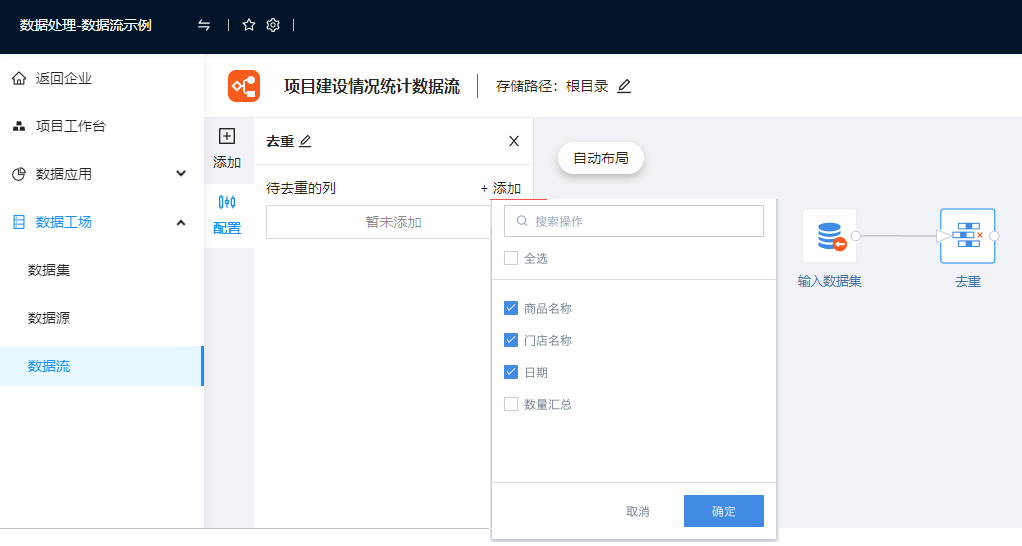Rename 去重 node via pencil icon
This screenshot has width=1022, height=546.
point(305,141)
